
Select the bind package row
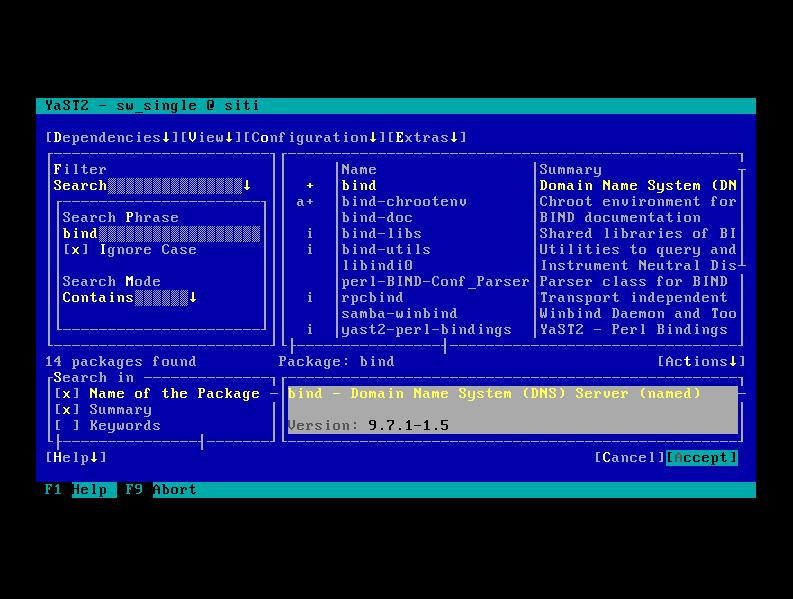(x=512, y=186)
